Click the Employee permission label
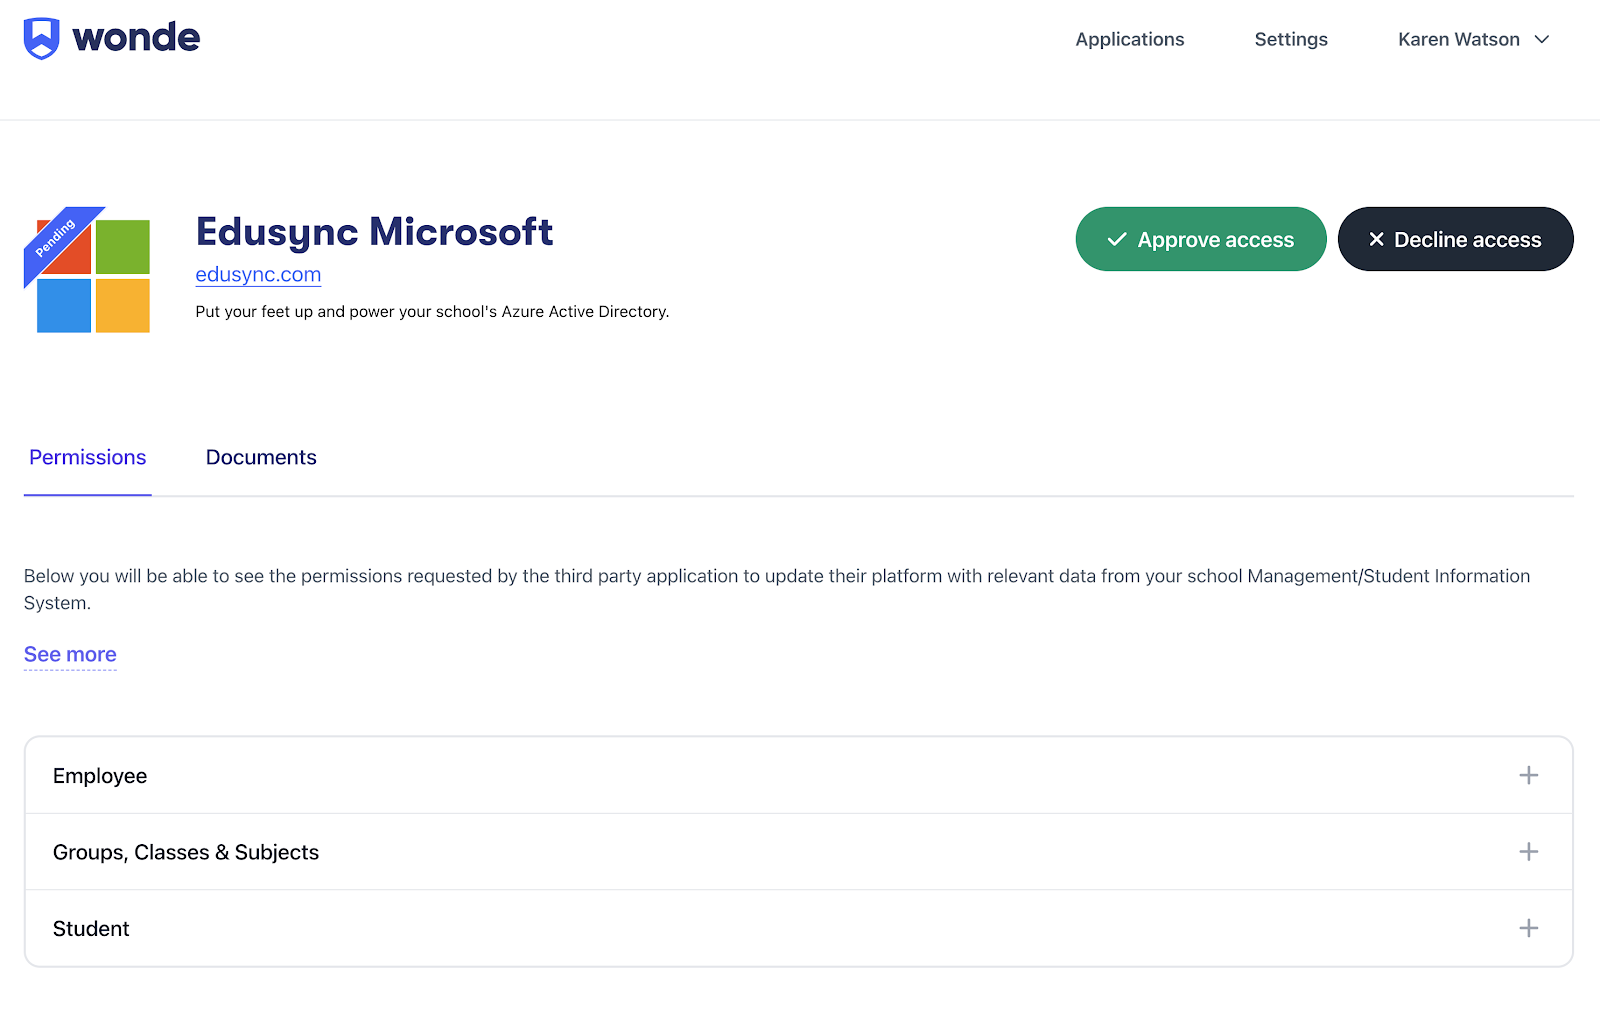This screenshot has width=1600, height=1013. point(100,776)
